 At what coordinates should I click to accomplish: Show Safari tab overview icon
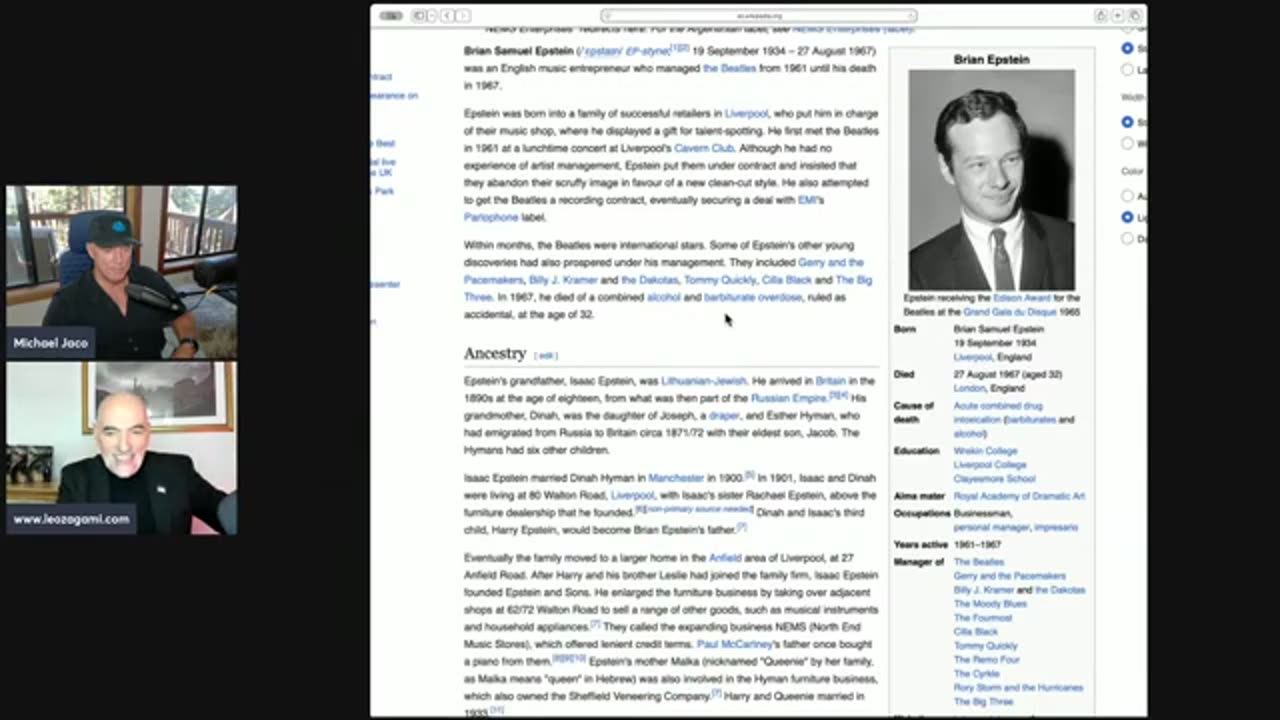tap(1134, 16)
